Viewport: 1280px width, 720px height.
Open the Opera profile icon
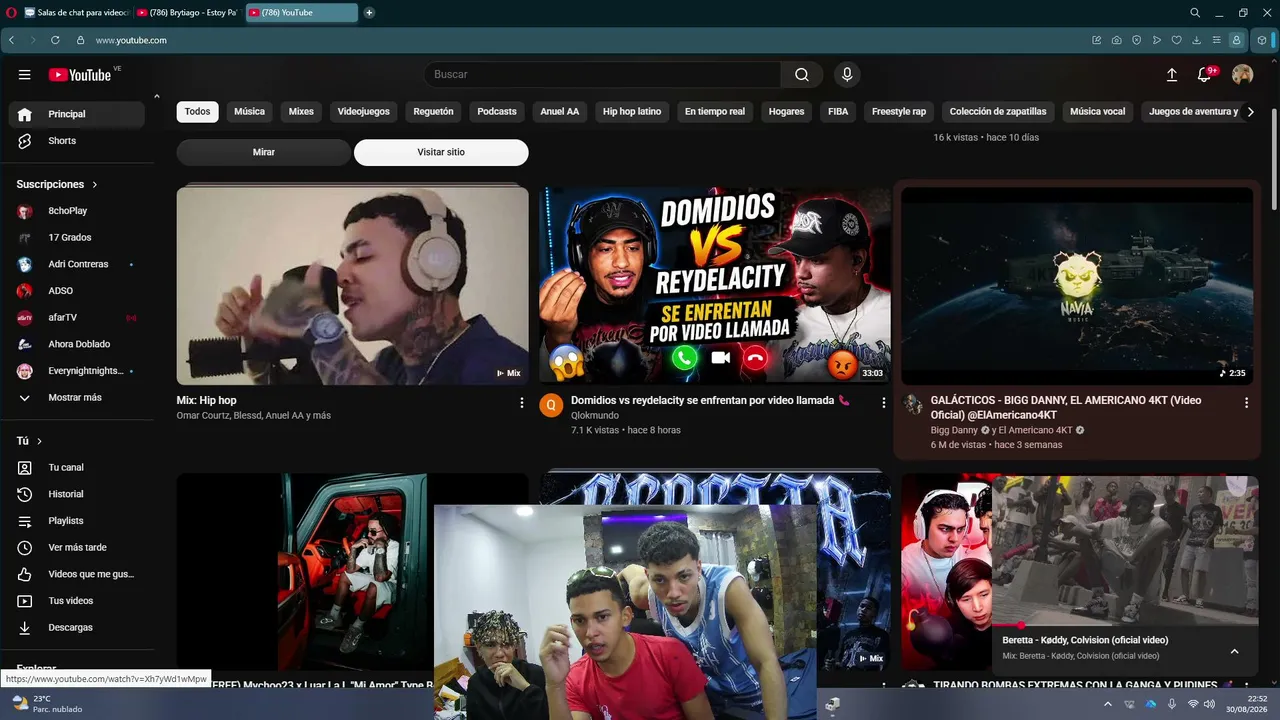pyautogui.click(x=1237, y=40)
